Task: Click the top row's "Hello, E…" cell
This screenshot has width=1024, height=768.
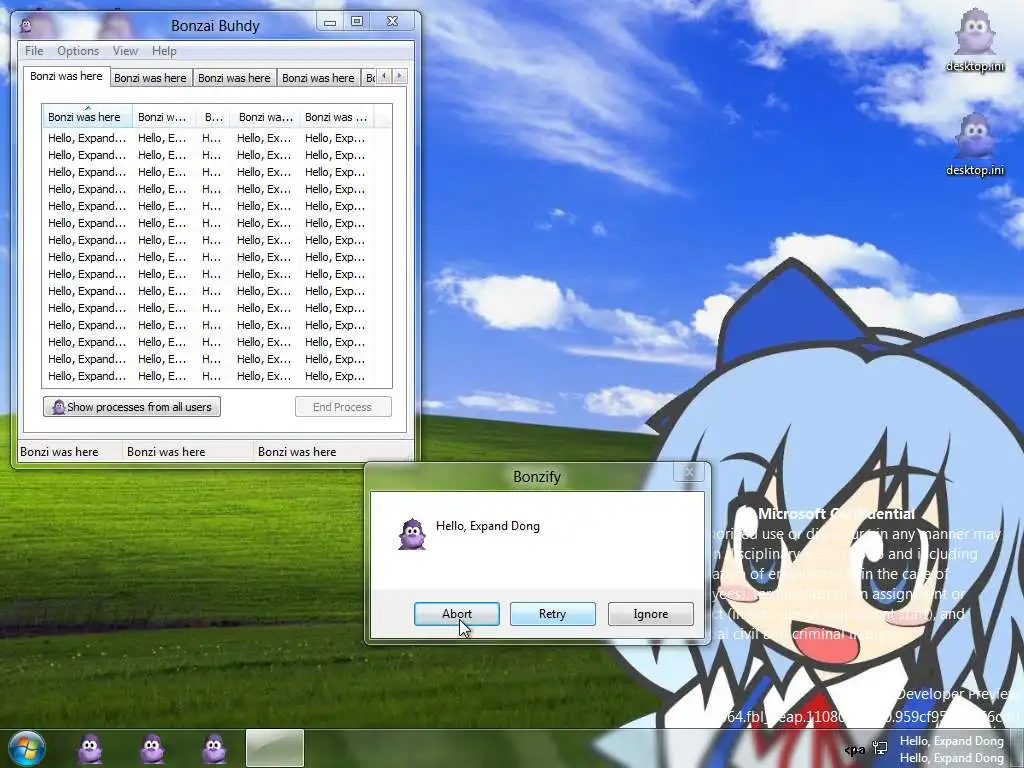Action: coord(162,138)
